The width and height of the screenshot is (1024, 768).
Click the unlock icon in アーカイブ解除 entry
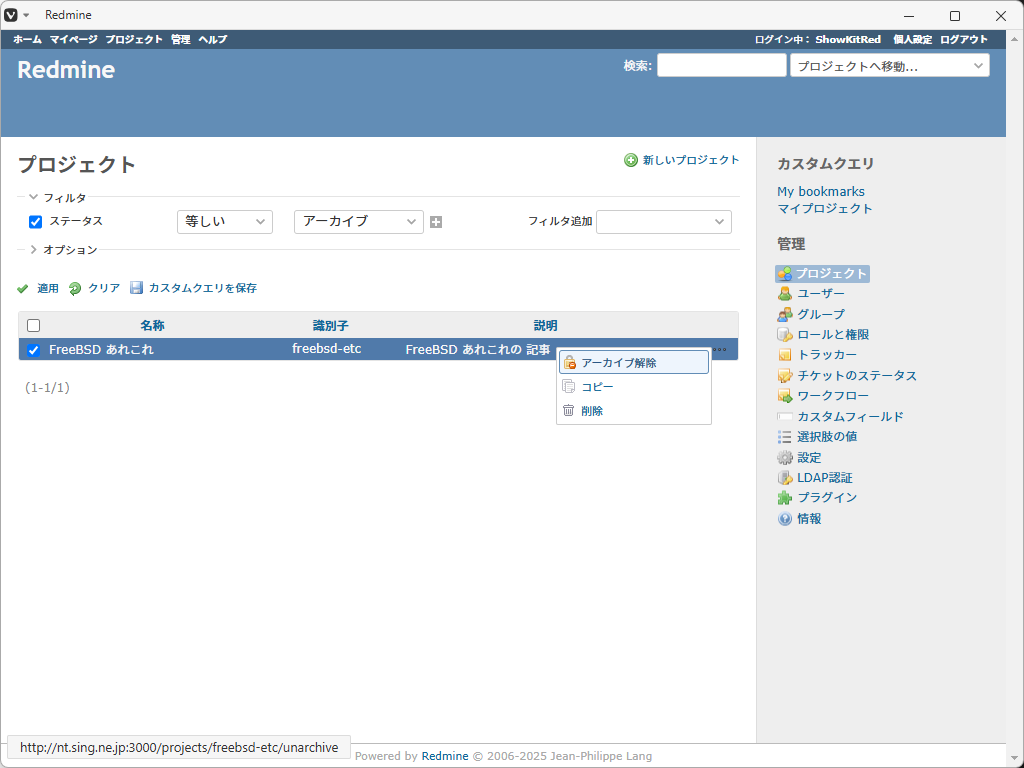pyautogui.click(x=569, y=362)
